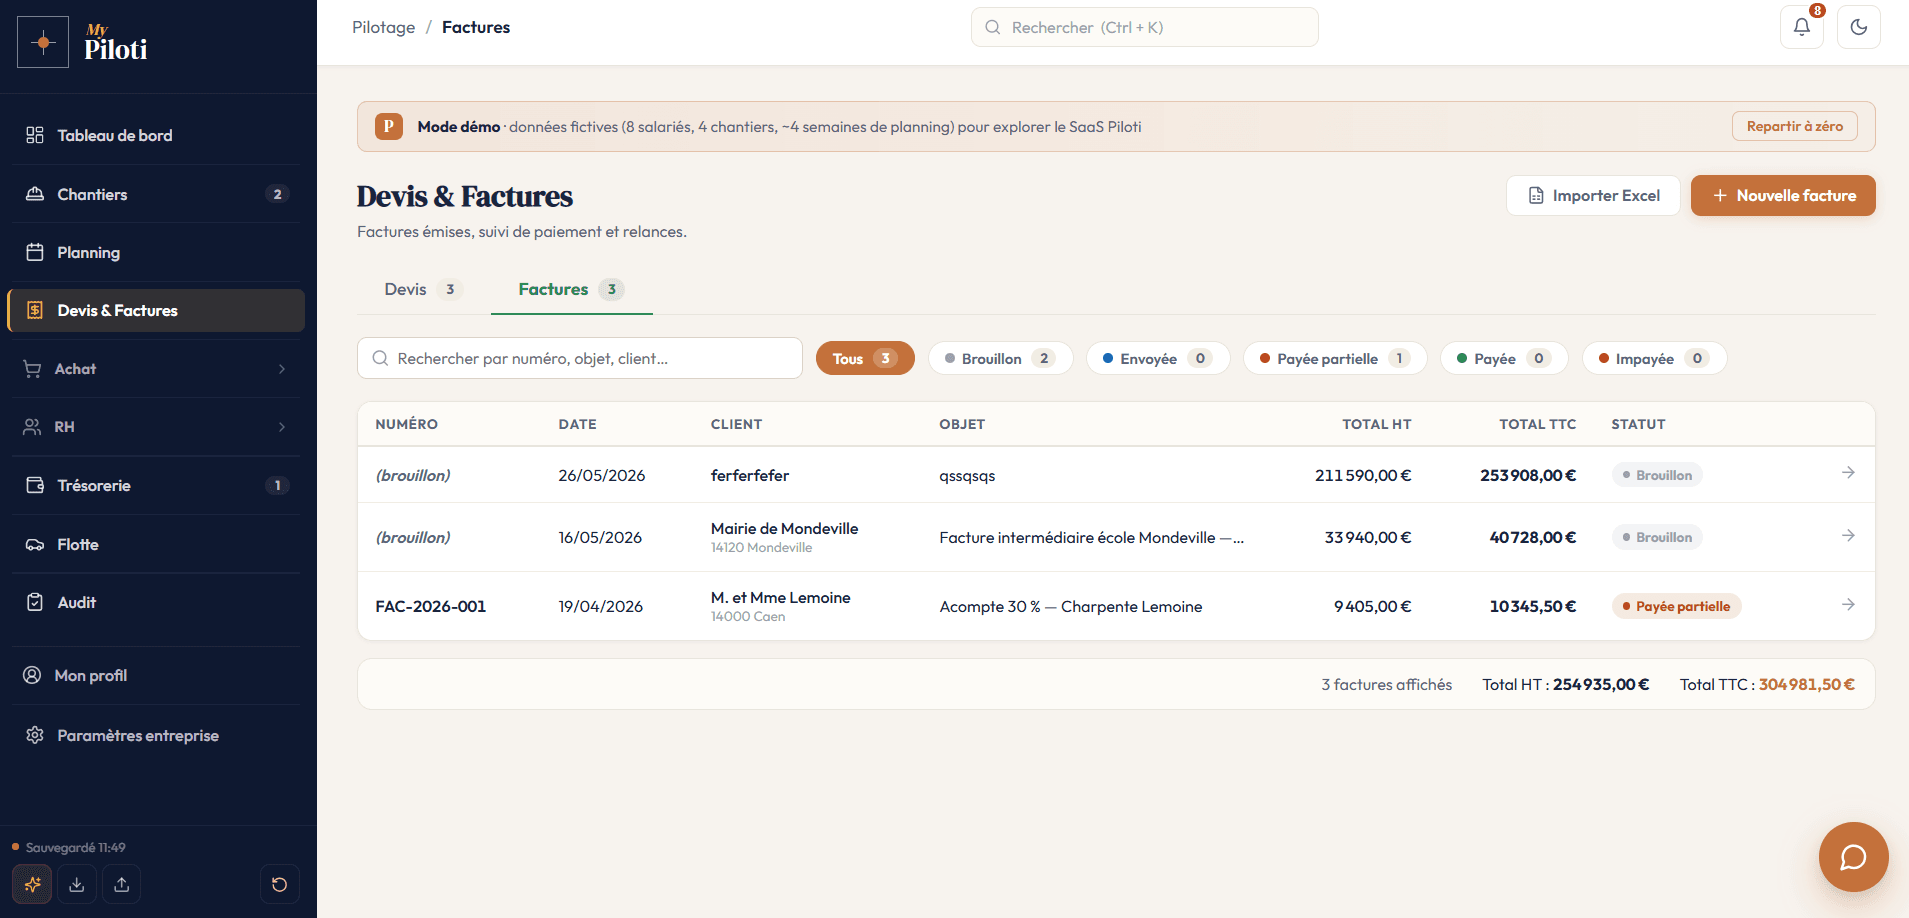Viewport: 1909px width, 918px height.
Task: Click the ferferfefer client cell
Action: coord(750,475)
